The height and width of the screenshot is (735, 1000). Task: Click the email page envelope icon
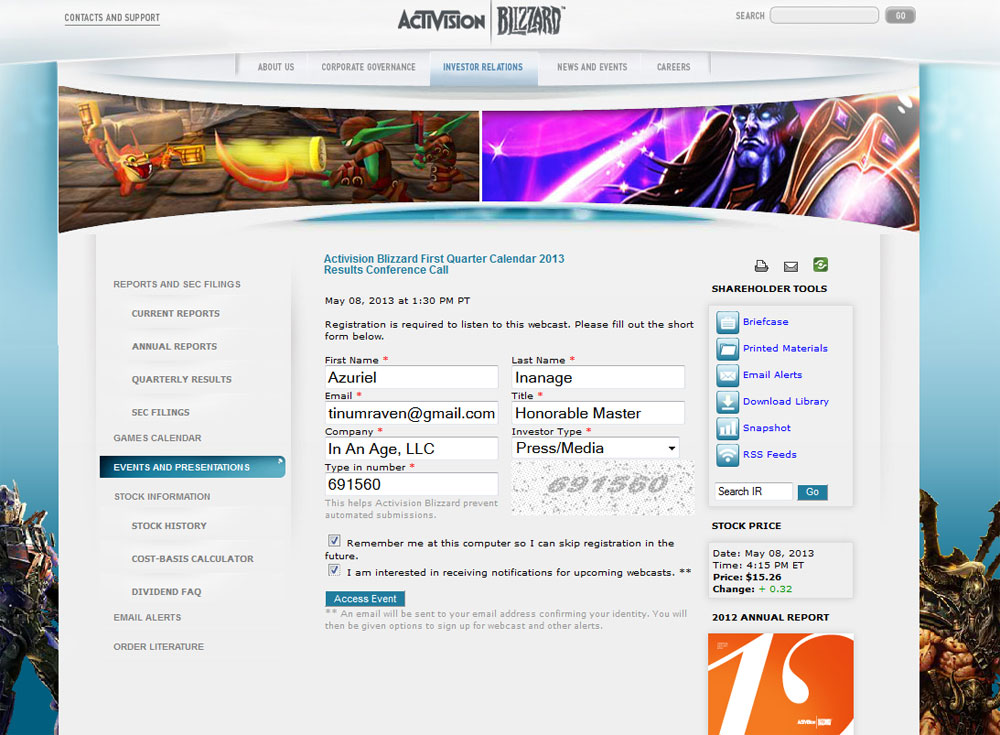click(x=791, y=266)
